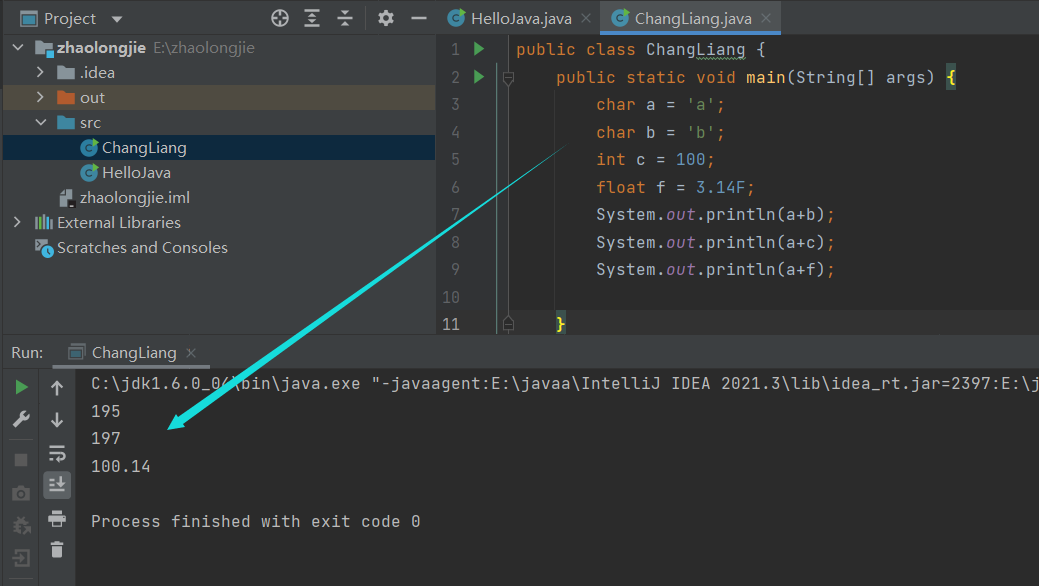Click the Select Opened File target icon
The width and height of the screenshot is (1039, 586).
click(x=280, y=18)
